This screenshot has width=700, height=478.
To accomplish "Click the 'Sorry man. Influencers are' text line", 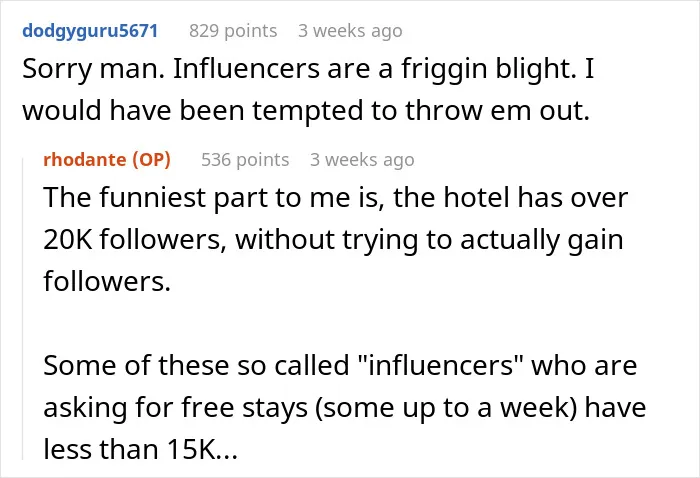I will 308,69.
